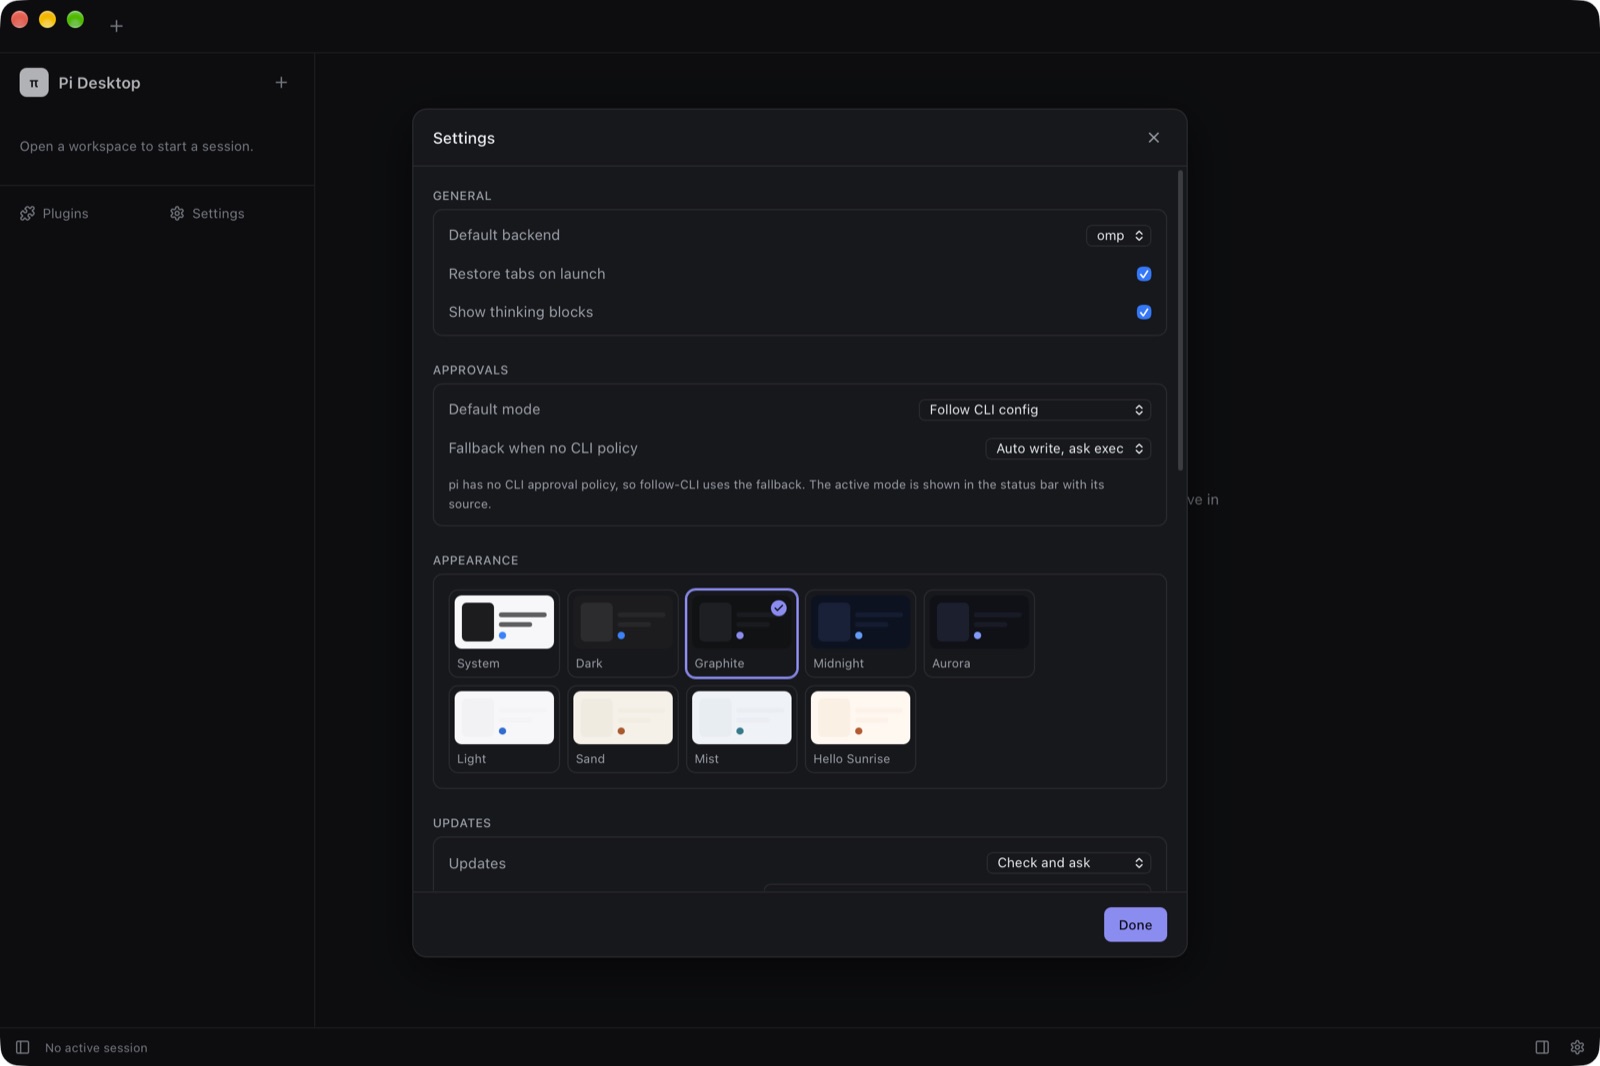Open the Default backend dropdown
This screenshot has height=1066, width=1600.
pyautogui.click(x=1118, y=236)
